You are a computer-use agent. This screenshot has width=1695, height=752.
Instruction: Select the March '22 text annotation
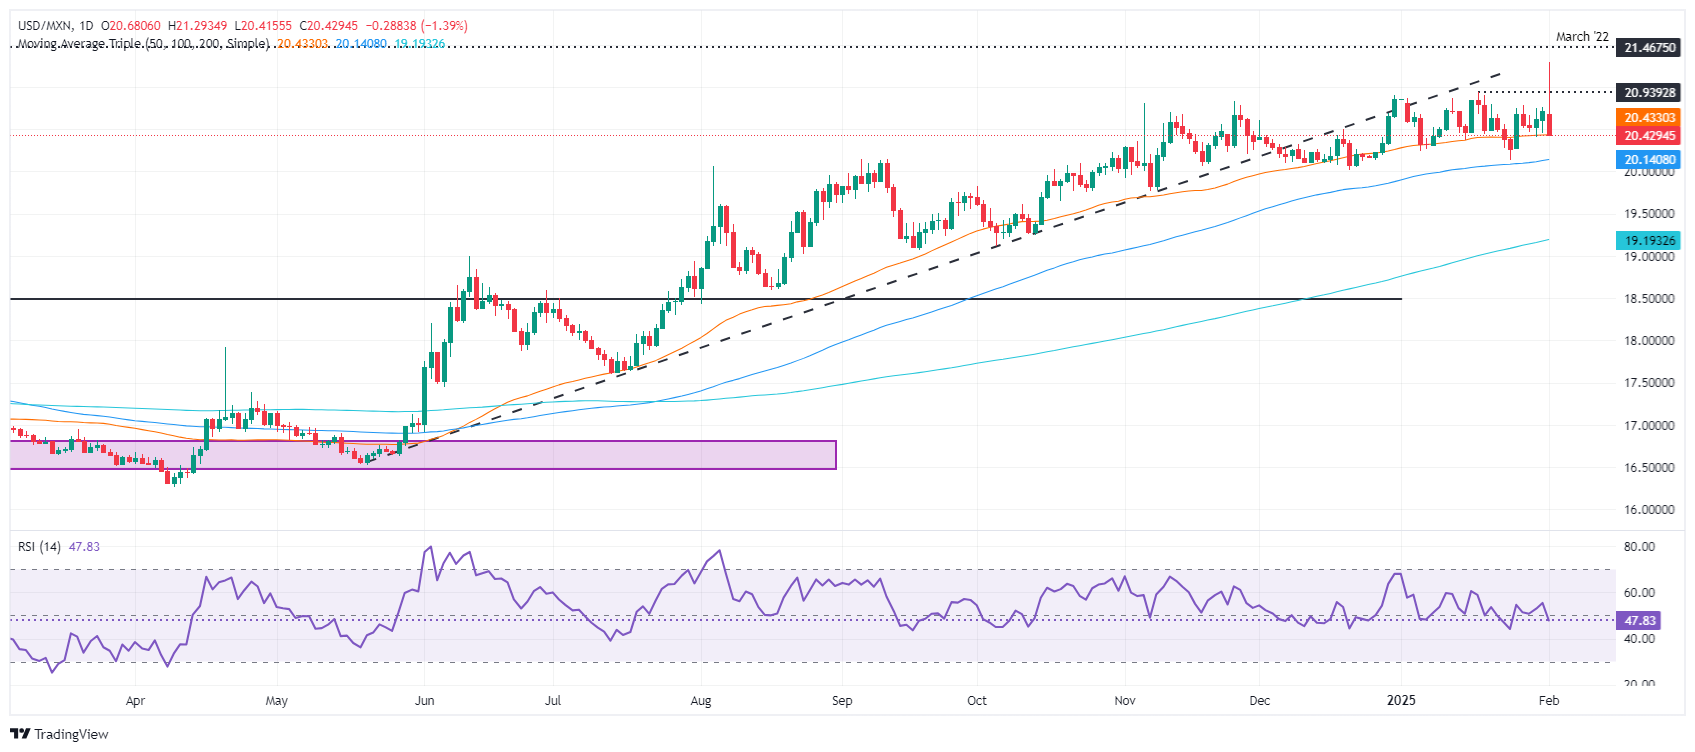pyautogui.click(x=1582, y=37)
